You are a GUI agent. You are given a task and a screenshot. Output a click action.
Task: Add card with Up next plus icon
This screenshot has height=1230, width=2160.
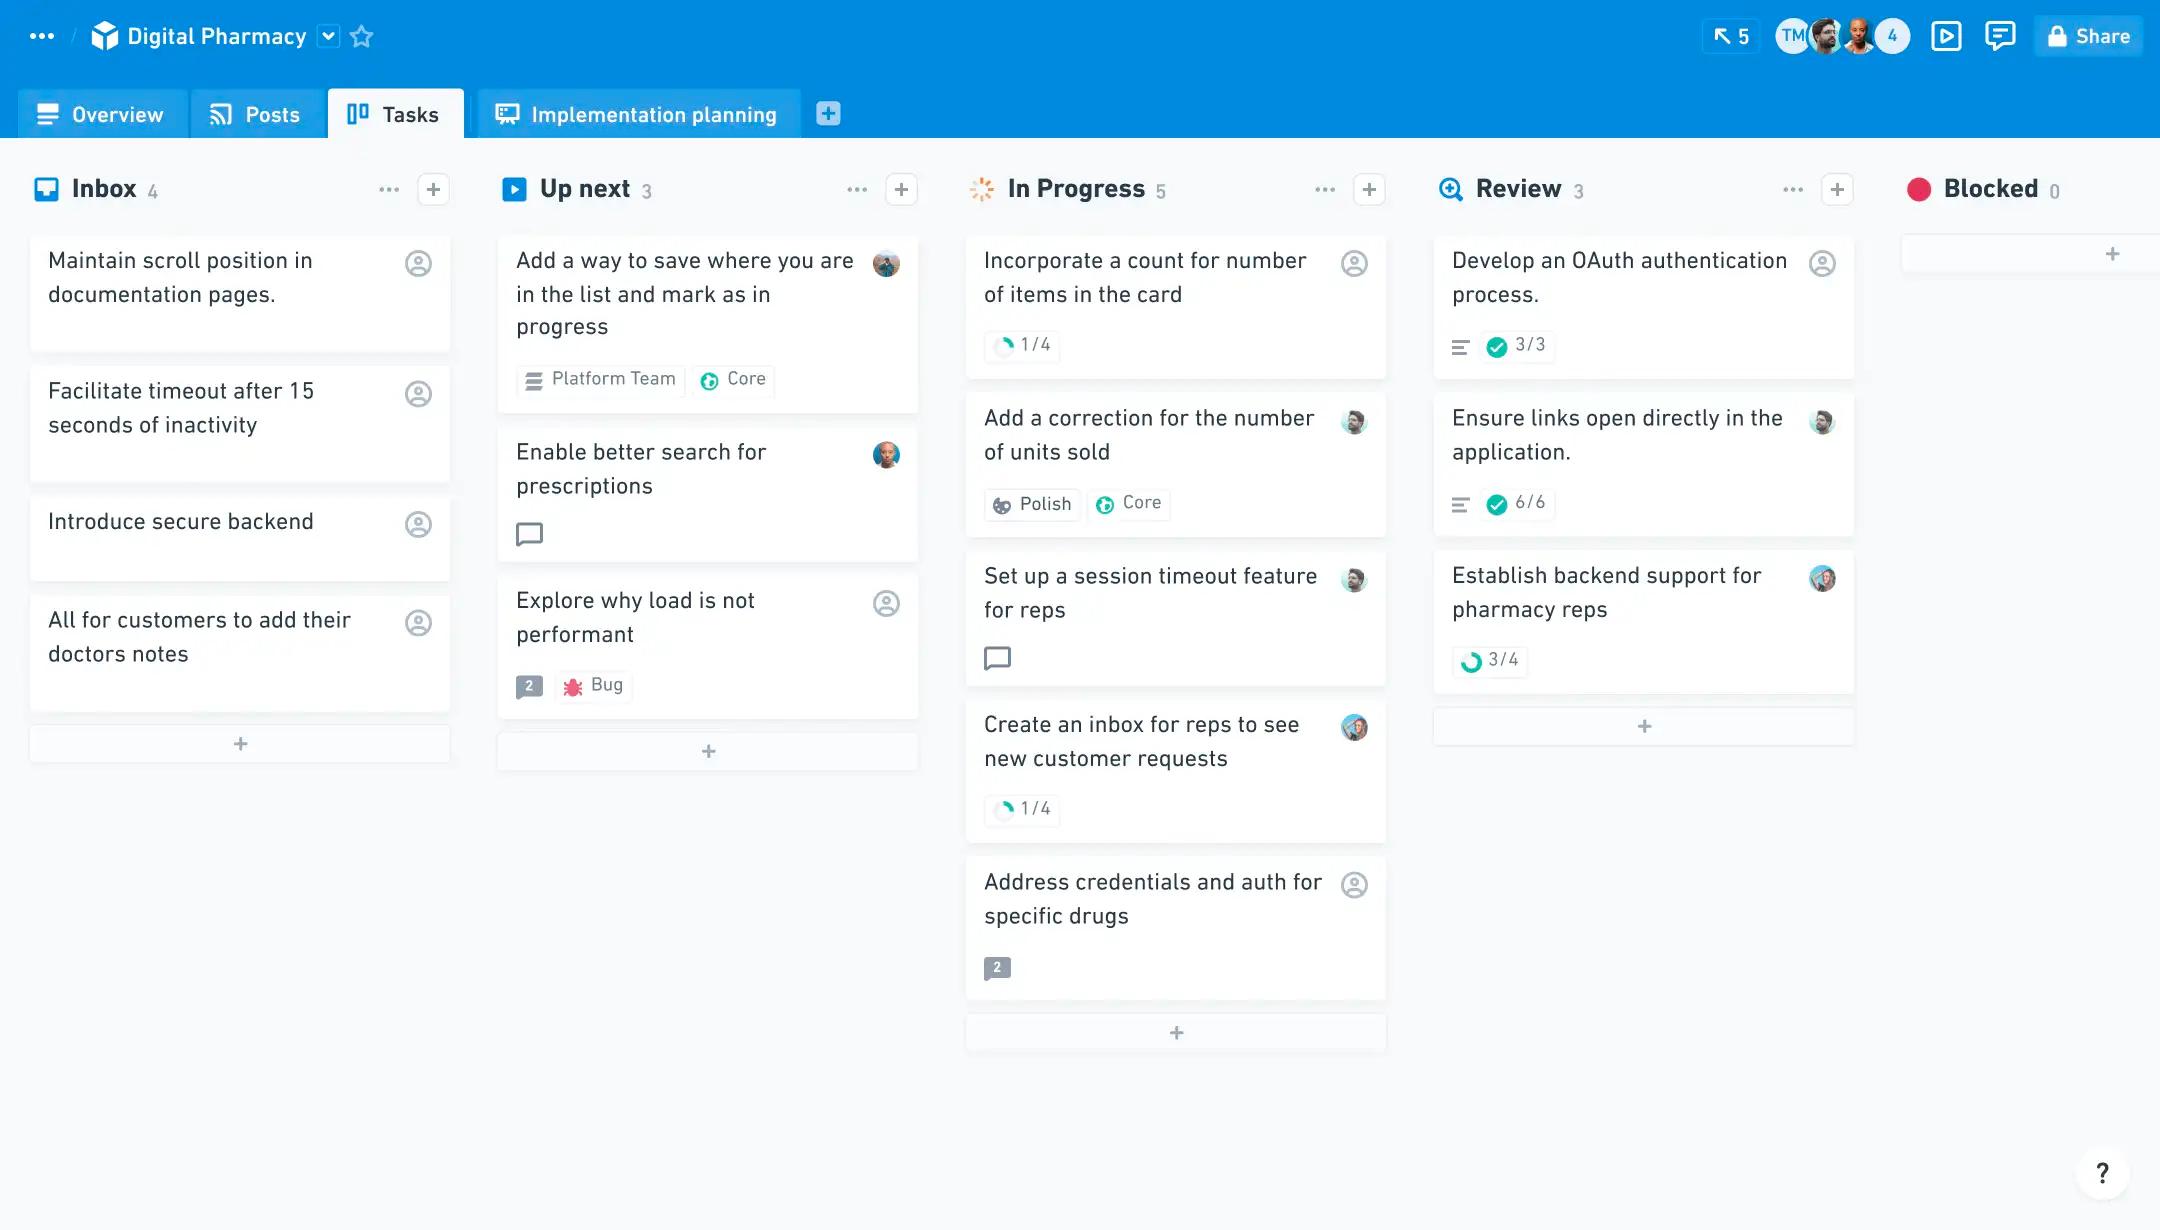(x=901, y=190)
